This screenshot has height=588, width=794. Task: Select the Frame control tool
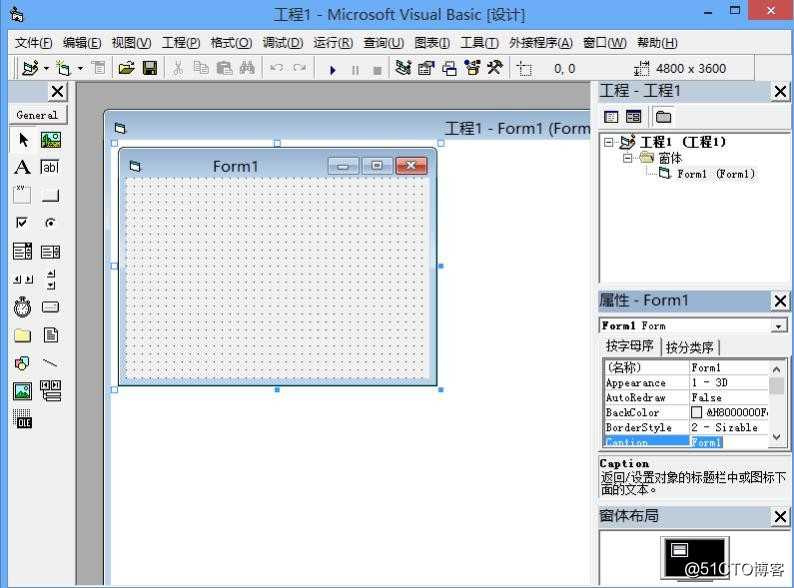(23, 195)
